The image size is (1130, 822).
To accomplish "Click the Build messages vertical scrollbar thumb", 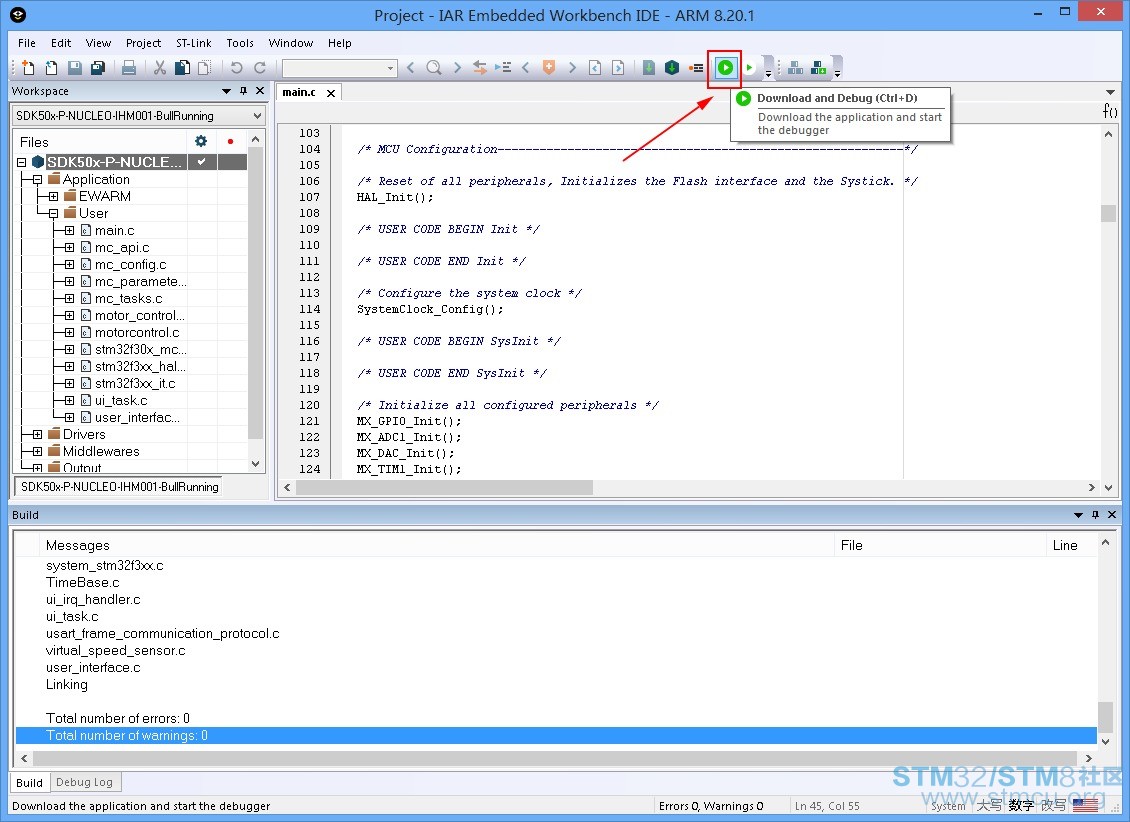I will click(1105, 716).
